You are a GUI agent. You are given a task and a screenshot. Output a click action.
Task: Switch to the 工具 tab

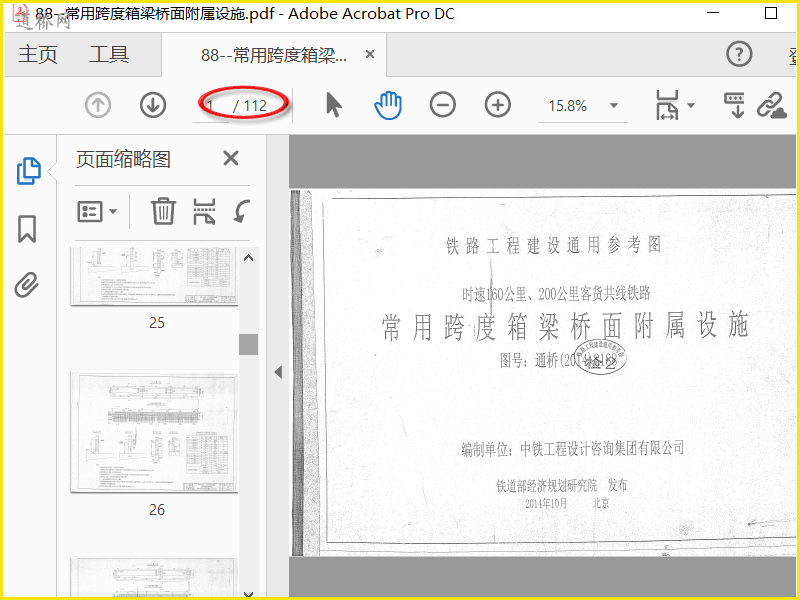tap(109, 54)
